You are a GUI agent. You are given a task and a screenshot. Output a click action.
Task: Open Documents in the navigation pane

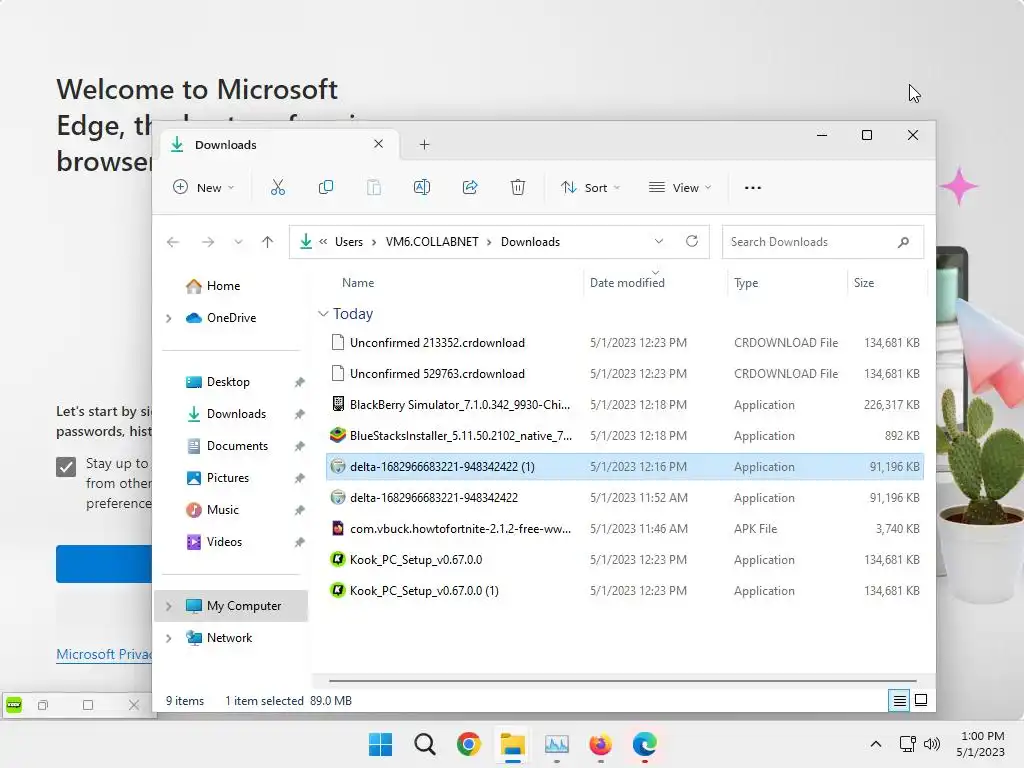(237, 446)
